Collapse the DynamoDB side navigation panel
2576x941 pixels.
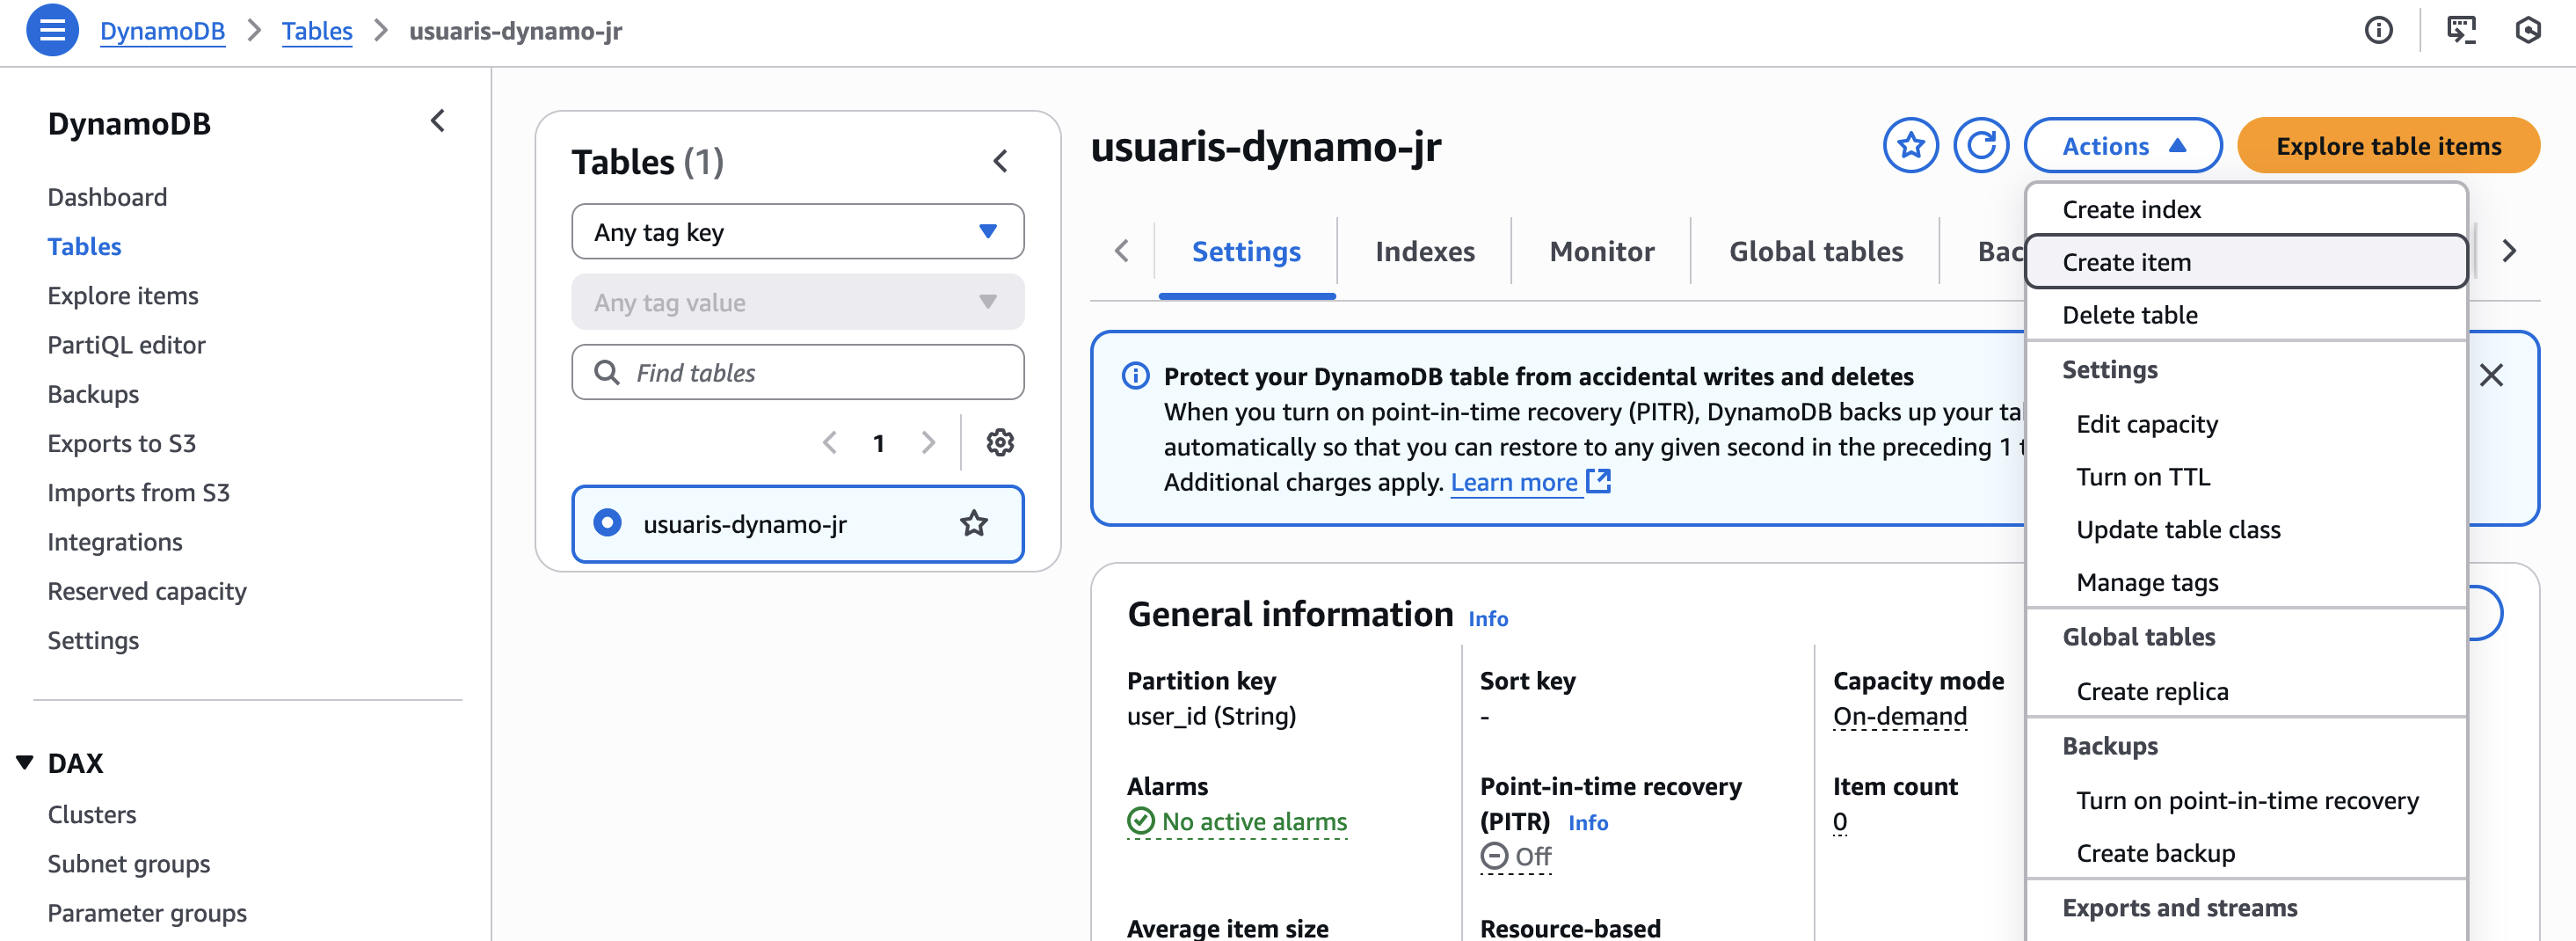(x=438, y=121)
